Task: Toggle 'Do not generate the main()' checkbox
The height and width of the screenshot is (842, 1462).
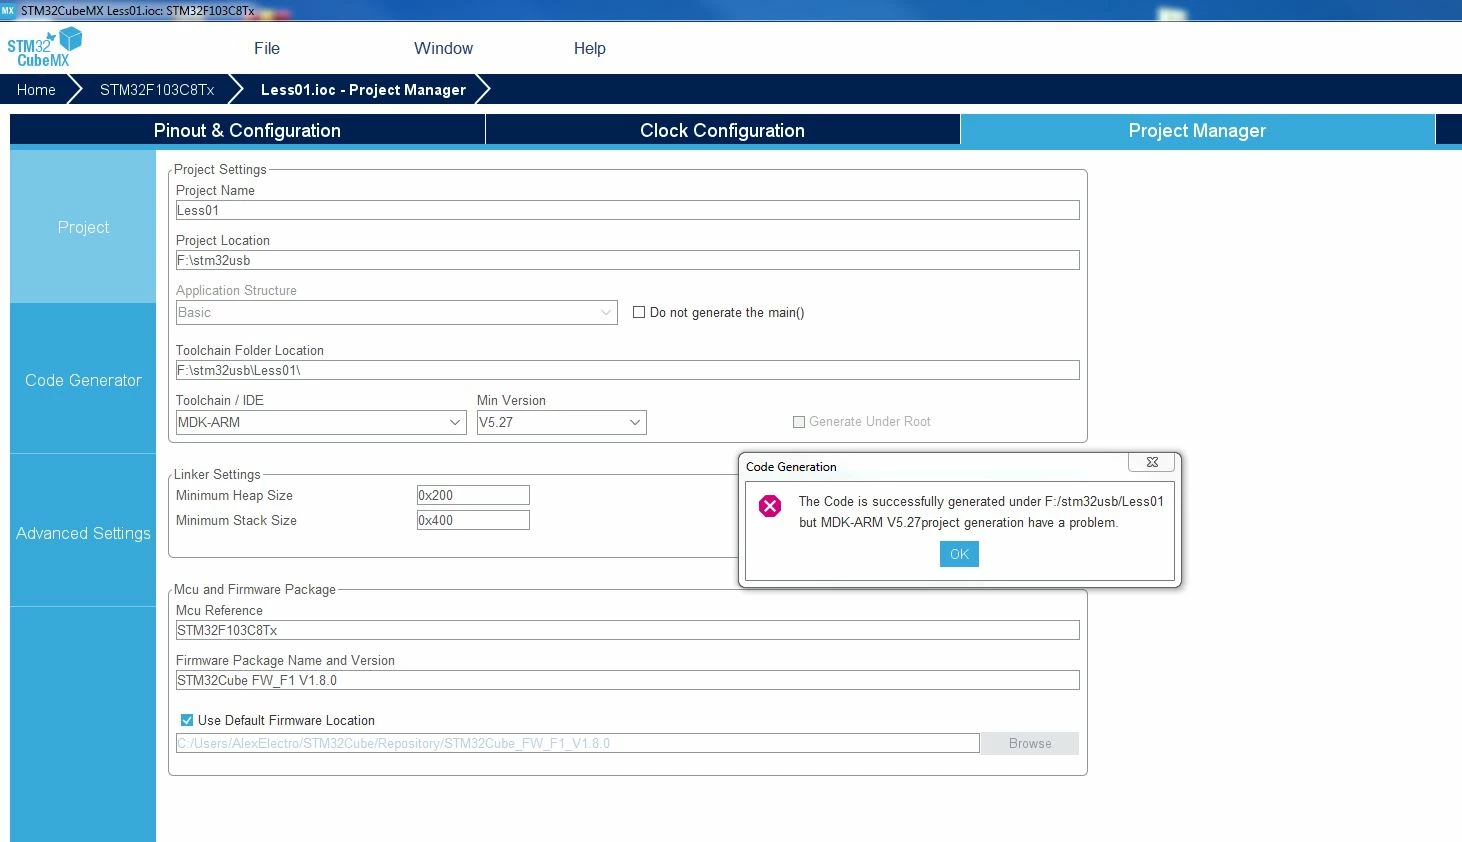Action: point(639,312)
